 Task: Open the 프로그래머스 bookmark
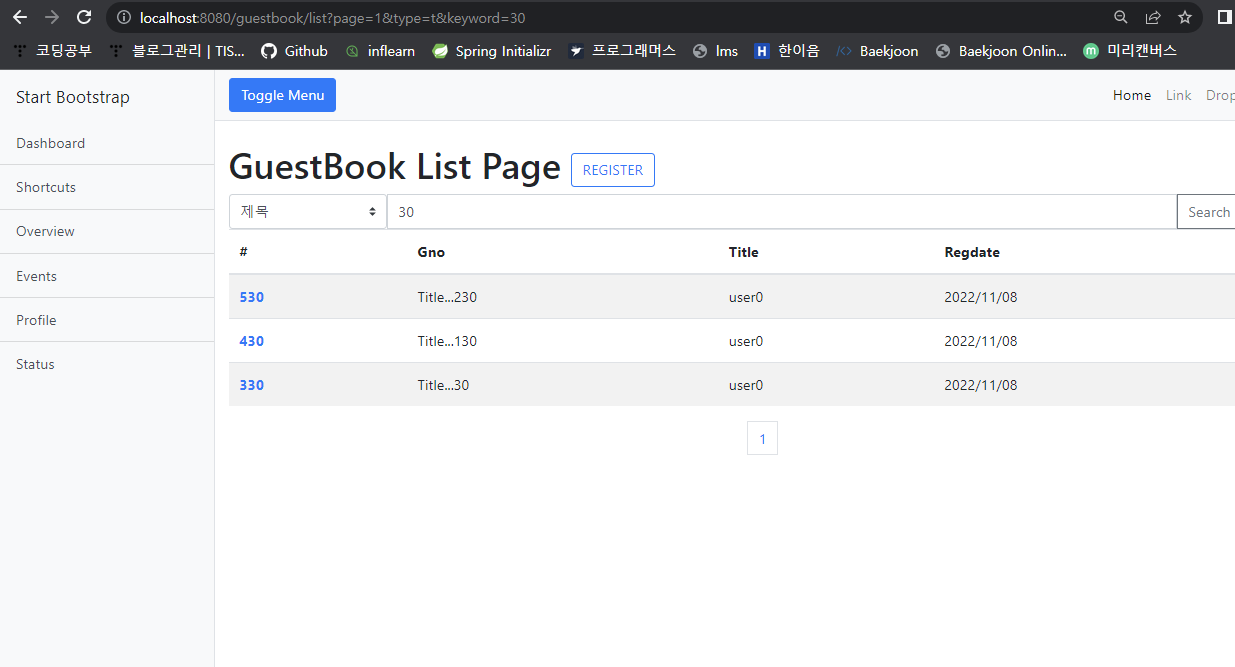point(622,51)
